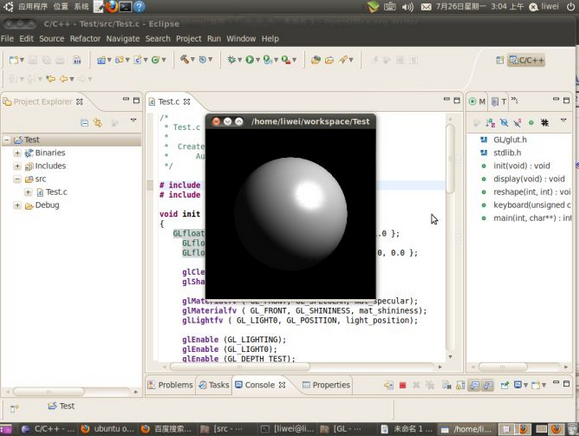Click the External Tools run icon
The height and width of the screenshot is (436, 579).
pyautogui.click(x=285, y=59)
